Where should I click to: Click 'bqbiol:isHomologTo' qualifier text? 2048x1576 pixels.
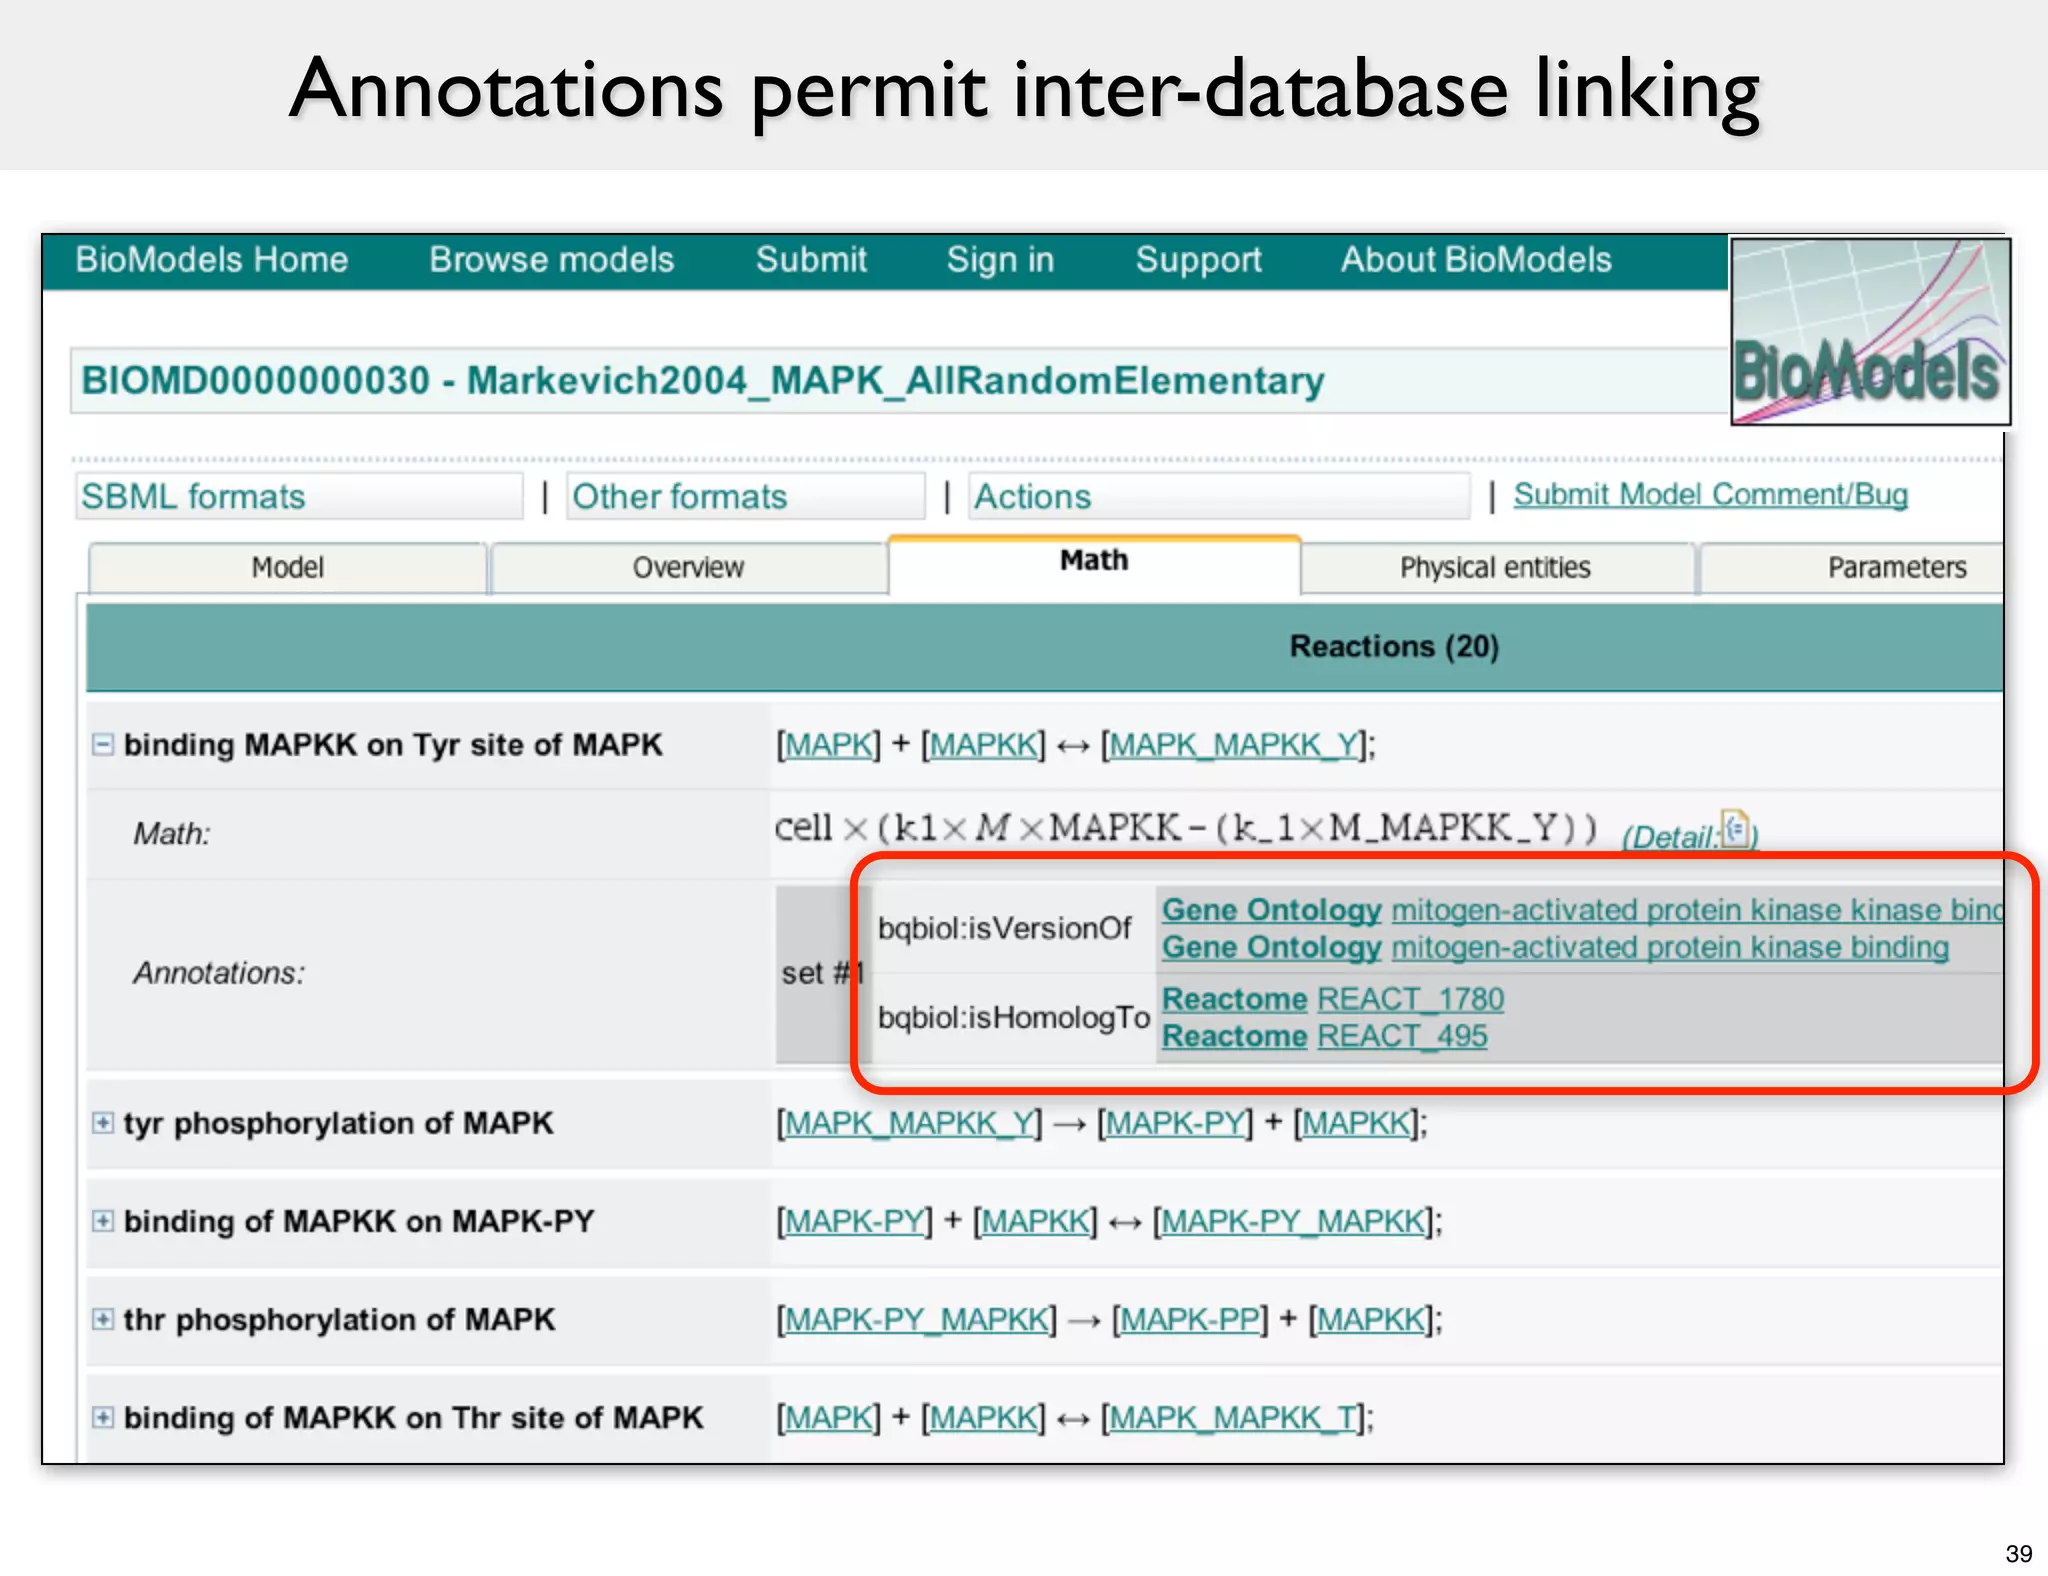click(x=1014, y=1017)
